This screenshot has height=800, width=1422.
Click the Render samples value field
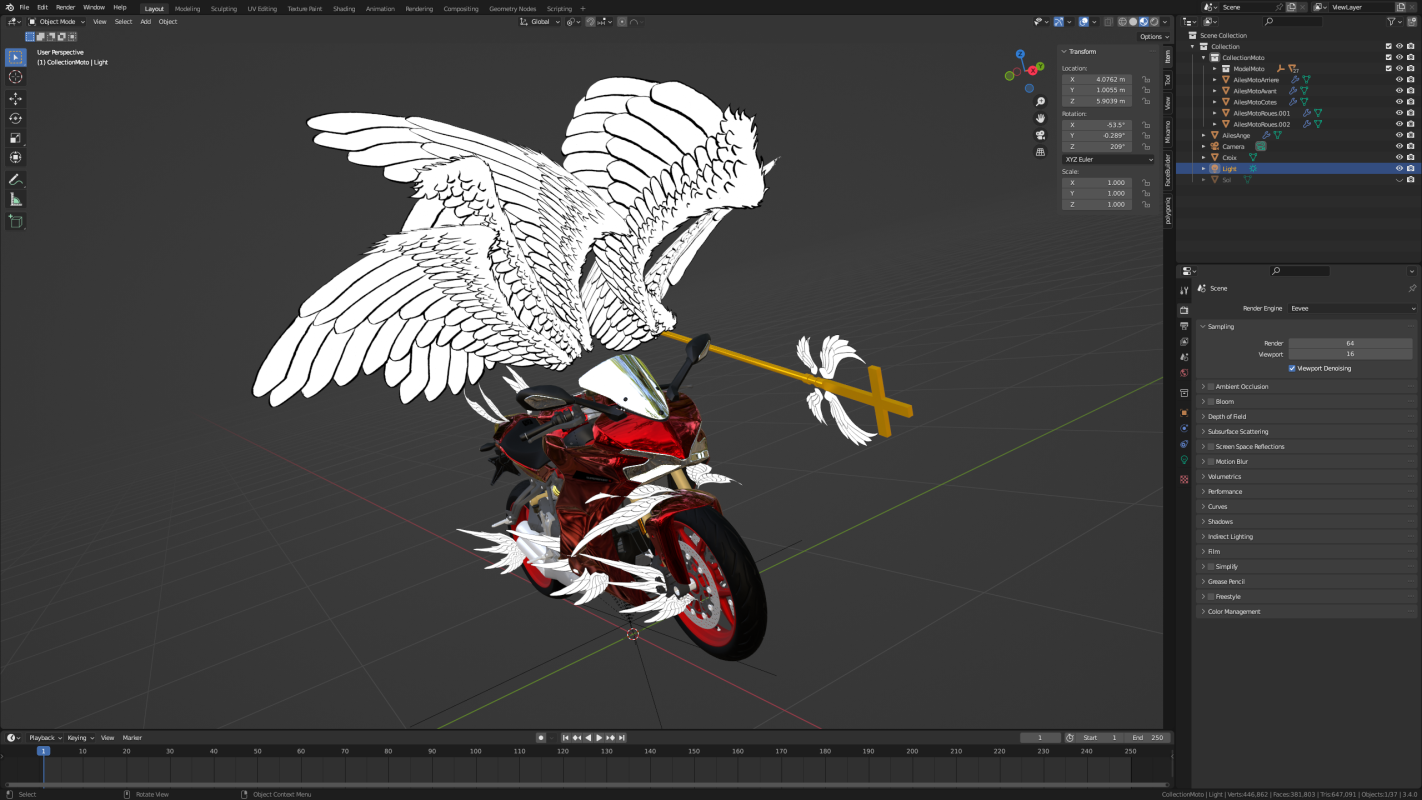pos(1350,343)
